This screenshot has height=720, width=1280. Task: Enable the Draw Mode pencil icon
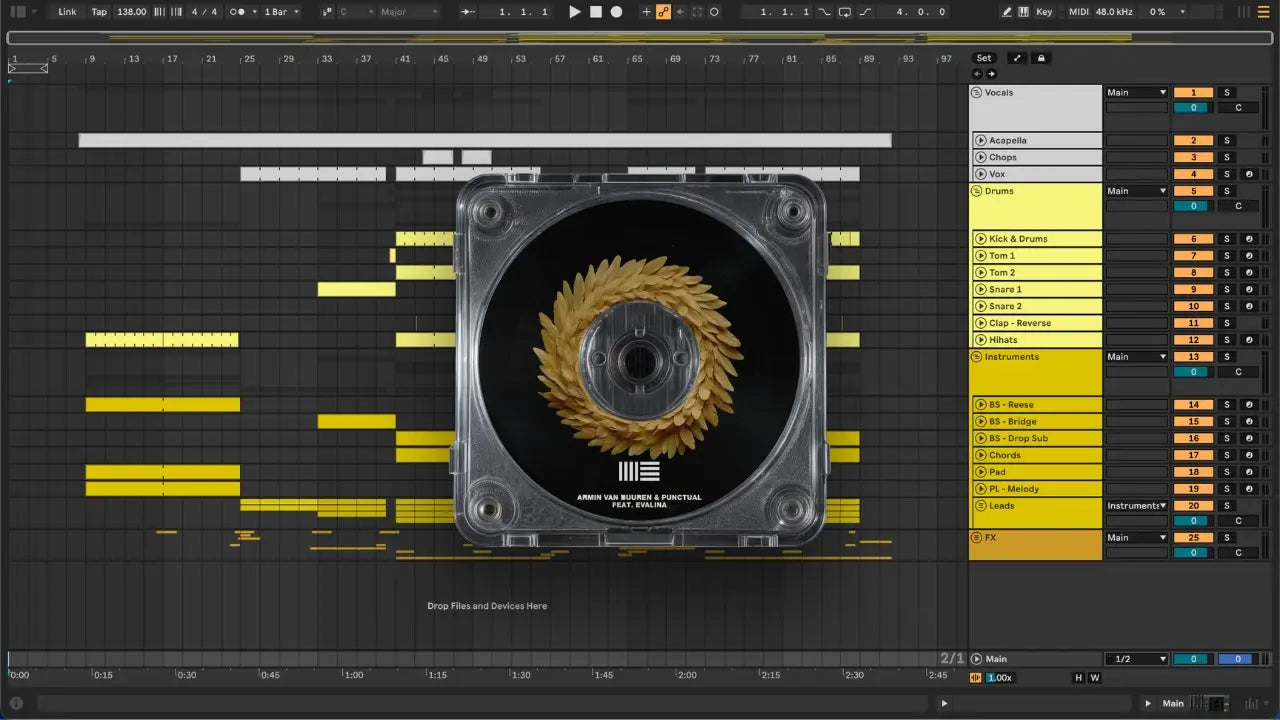point(1007,12)
